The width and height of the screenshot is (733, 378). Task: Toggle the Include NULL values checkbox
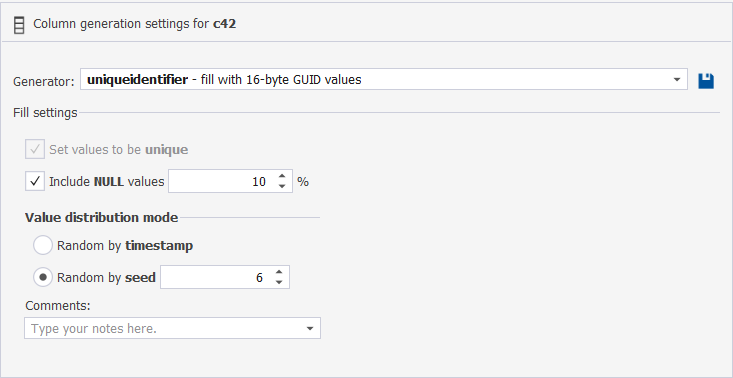35,181
